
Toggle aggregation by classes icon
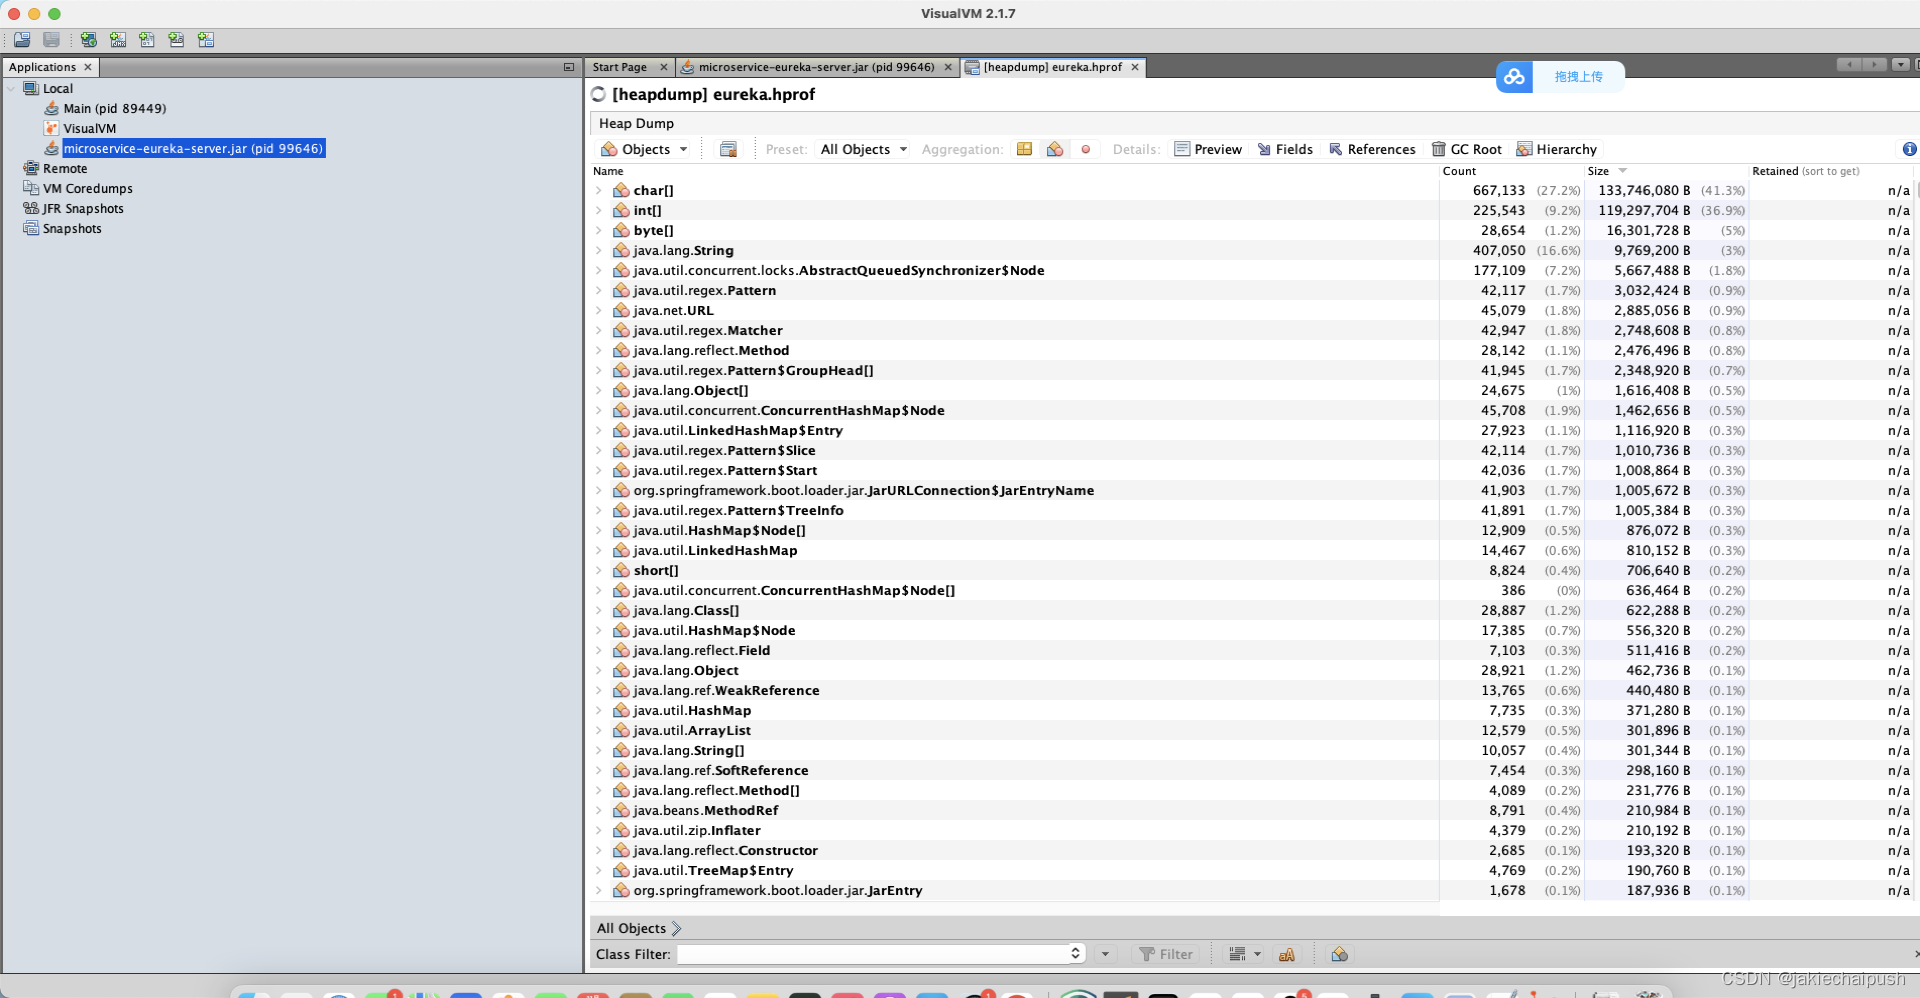(1055, 149)
